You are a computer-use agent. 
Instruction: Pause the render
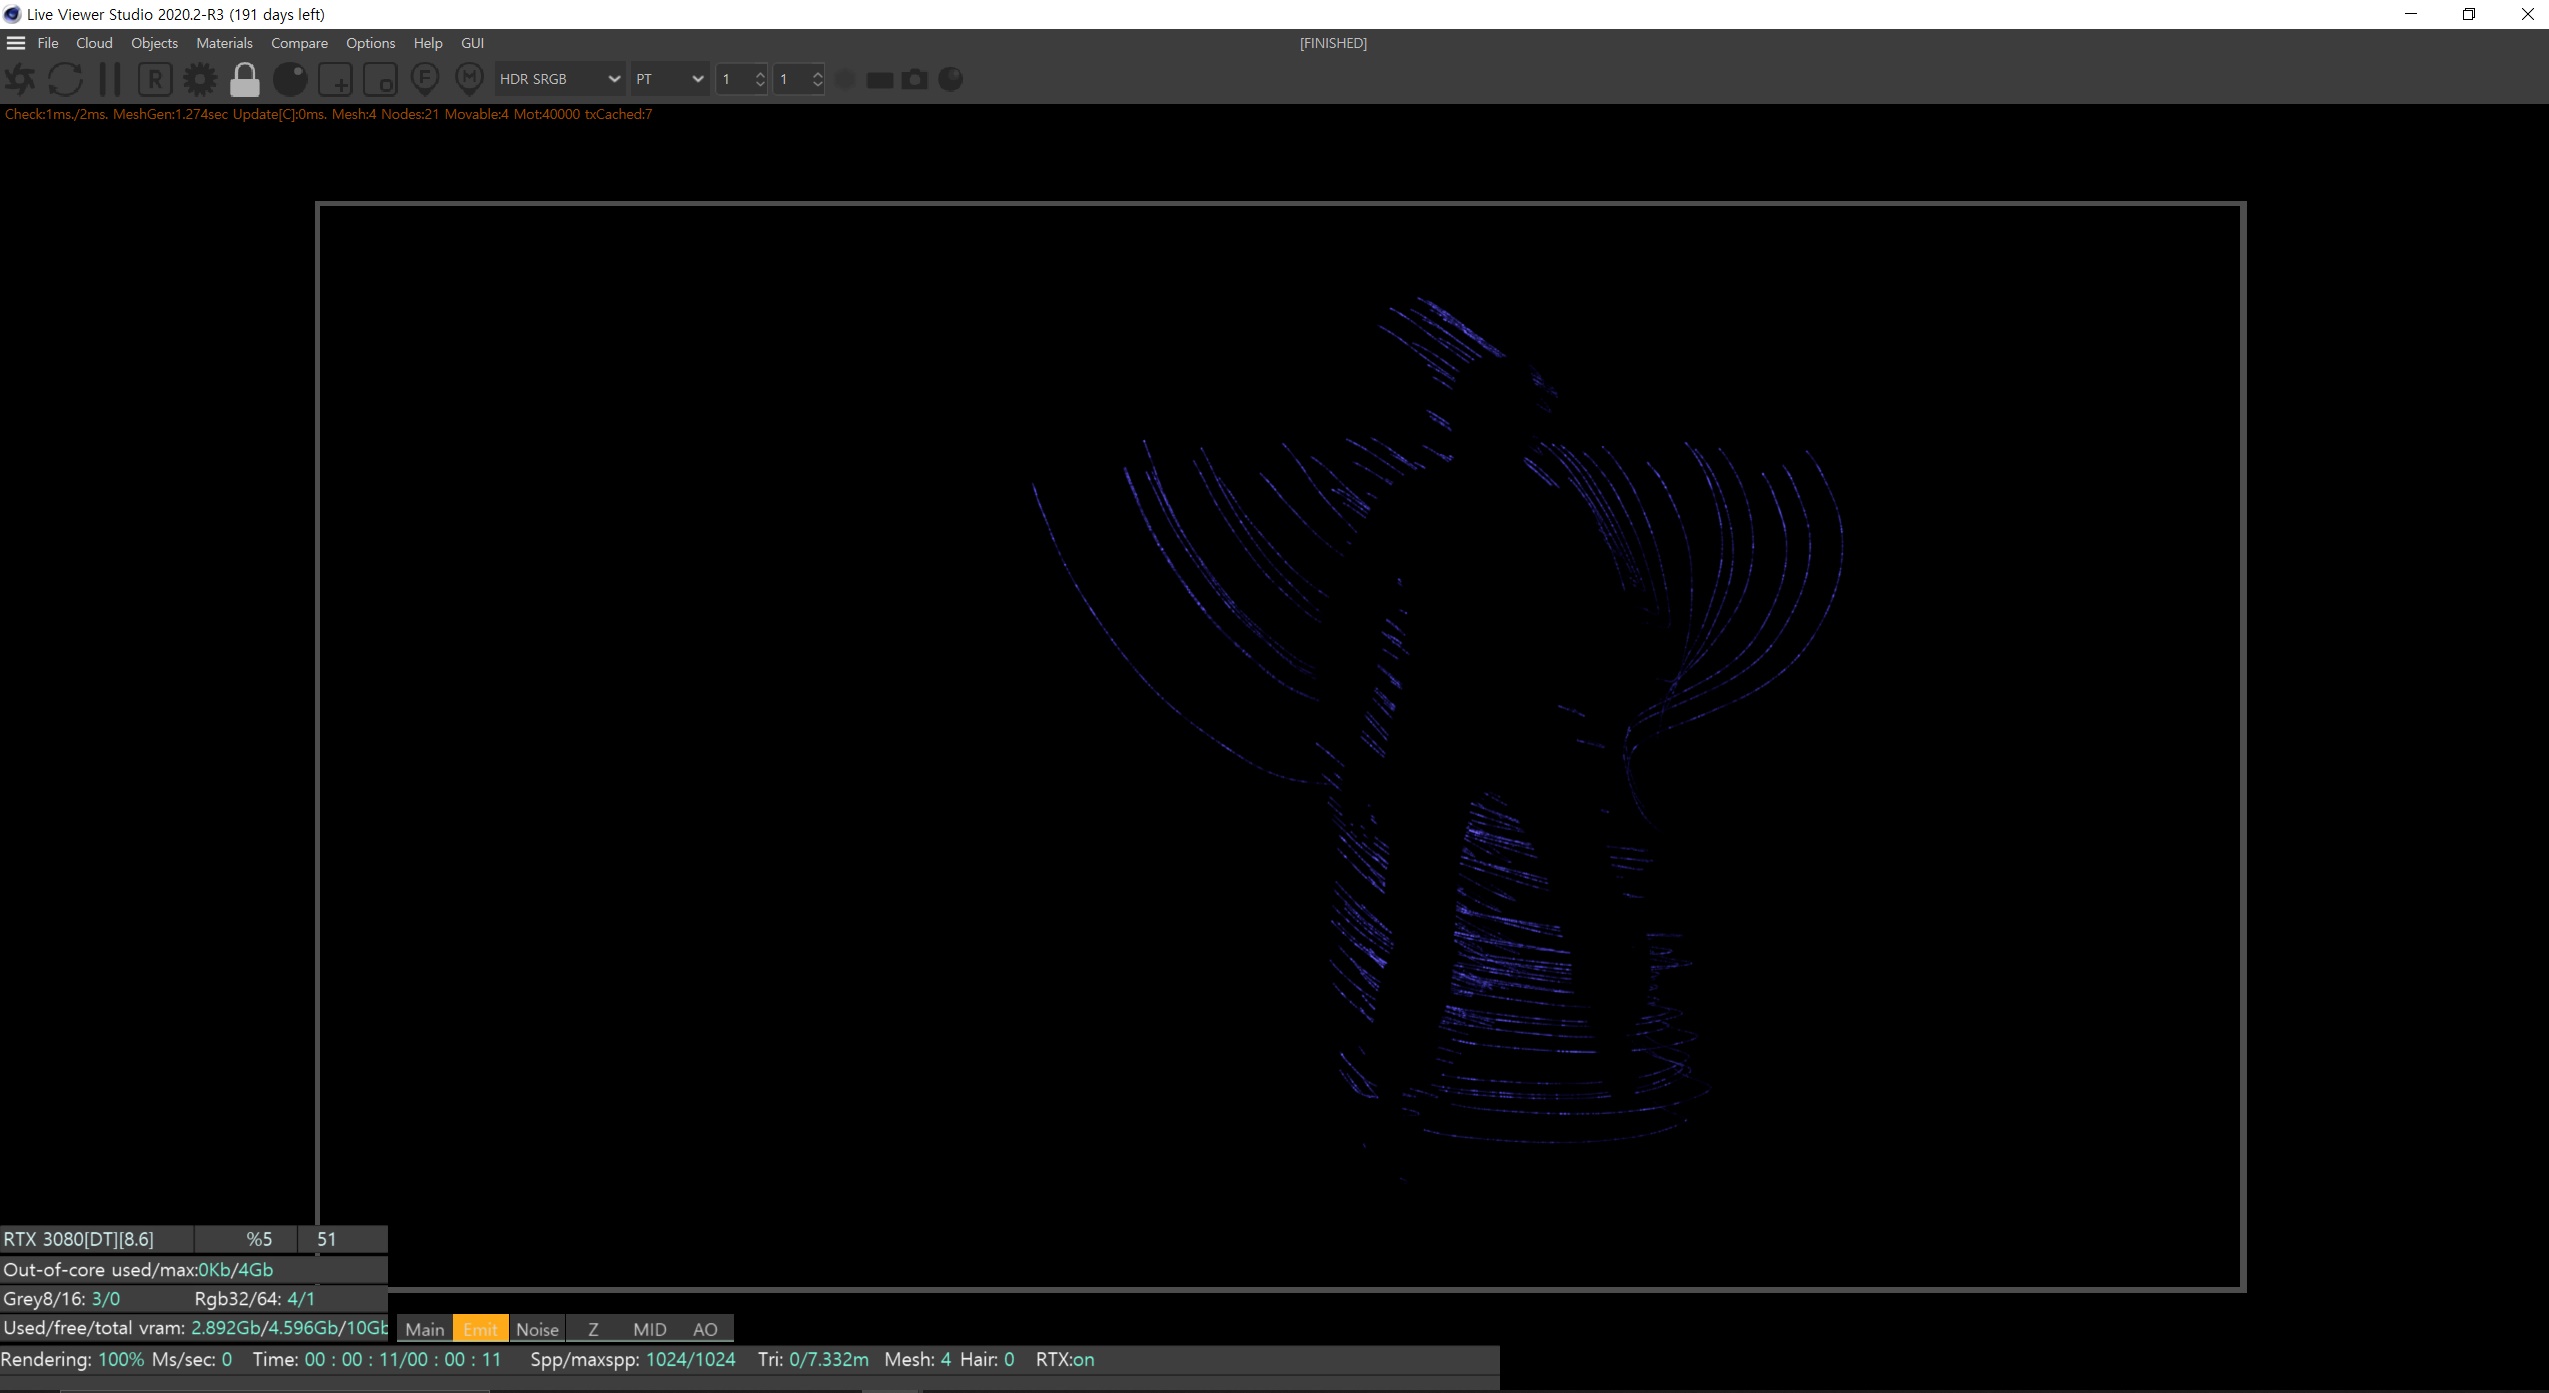coord(110,79)
